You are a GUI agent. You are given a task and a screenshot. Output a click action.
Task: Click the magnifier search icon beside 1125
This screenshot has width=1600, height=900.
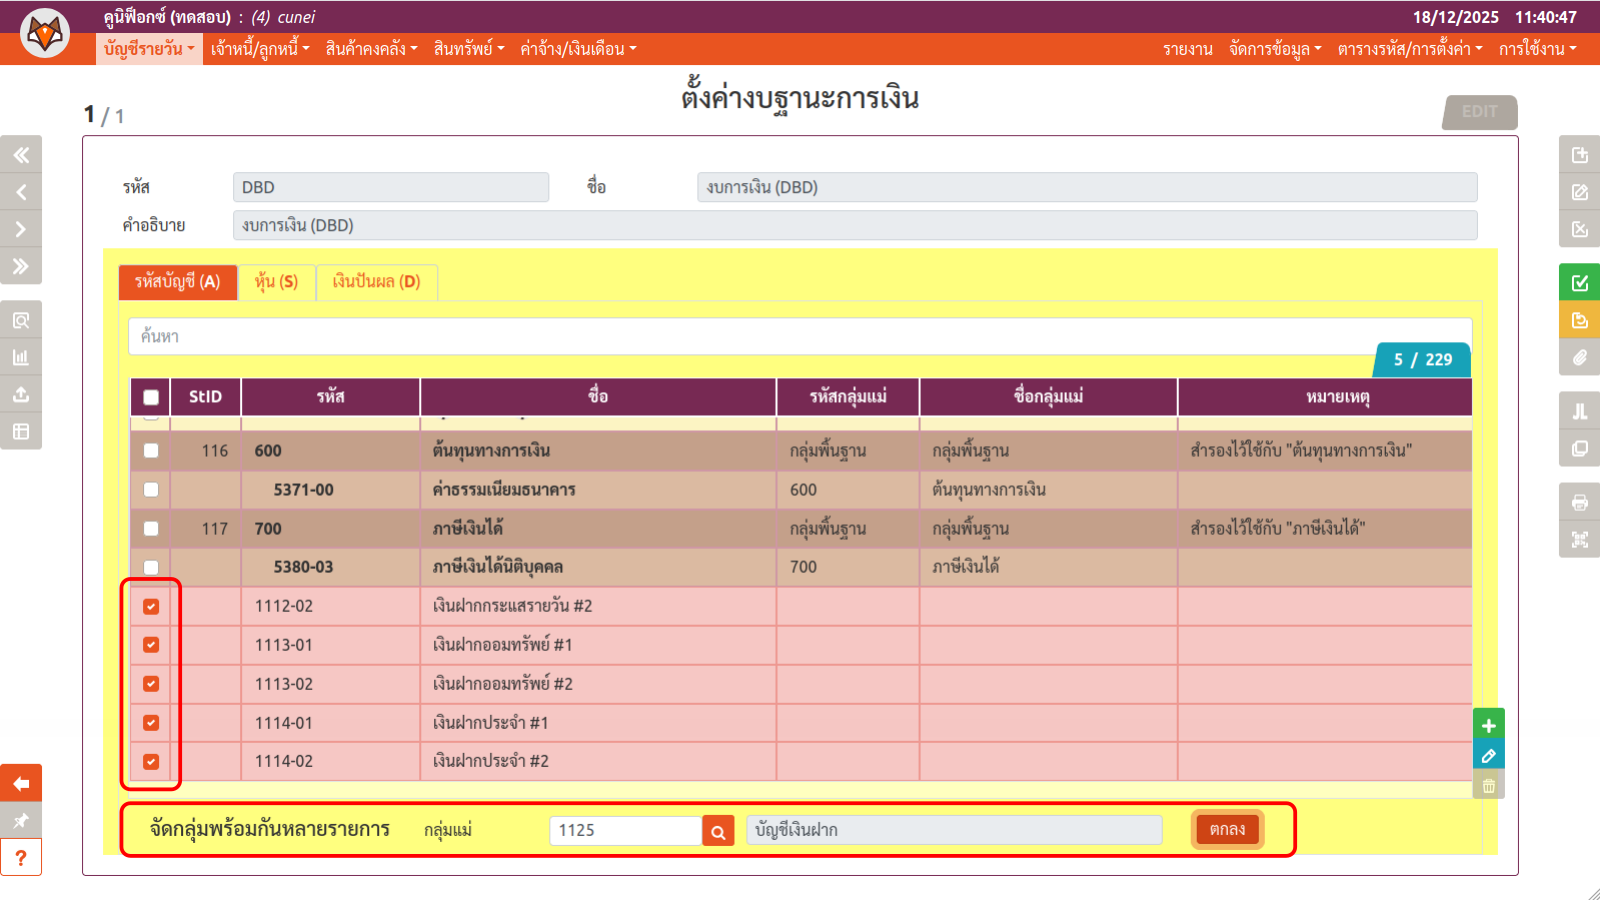pos(718,831)
